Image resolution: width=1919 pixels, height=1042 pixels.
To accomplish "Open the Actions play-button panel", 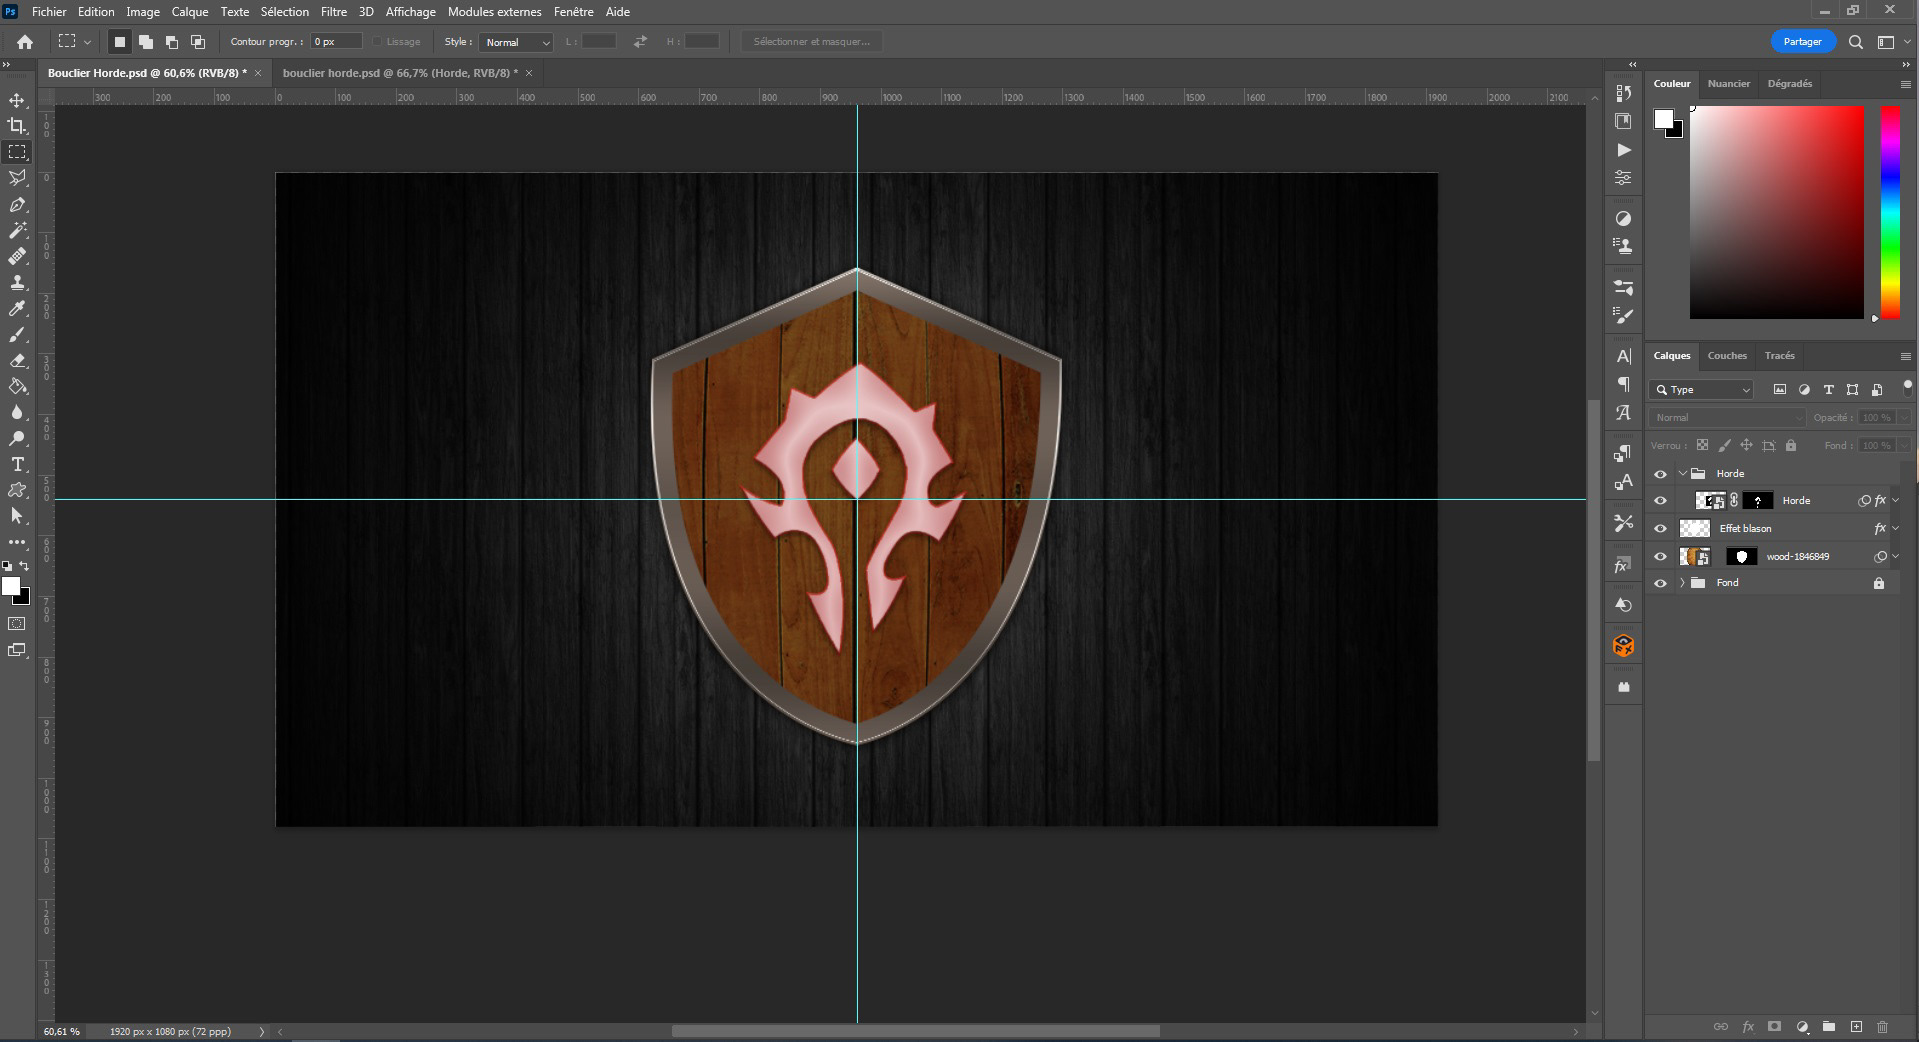I will coord(1623,150).
